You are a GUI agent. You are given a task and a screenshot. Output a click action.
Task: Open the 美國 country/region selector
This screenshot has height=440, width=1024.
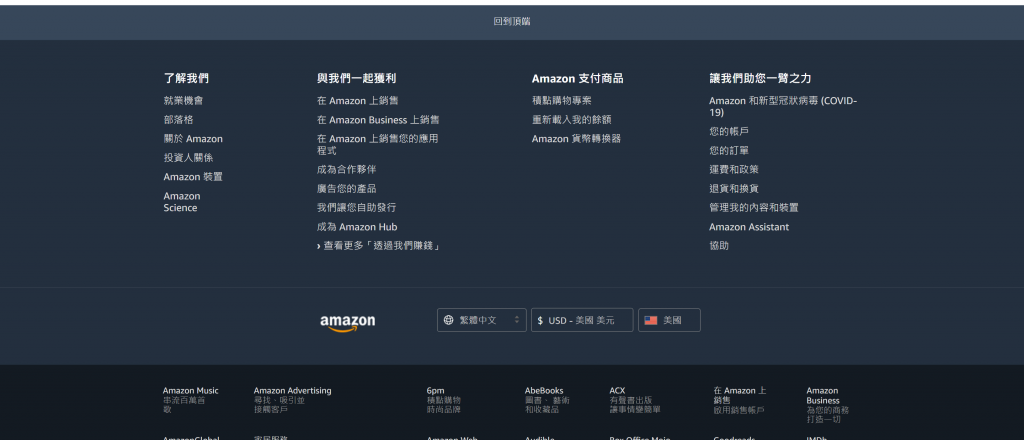pos(669,320)
